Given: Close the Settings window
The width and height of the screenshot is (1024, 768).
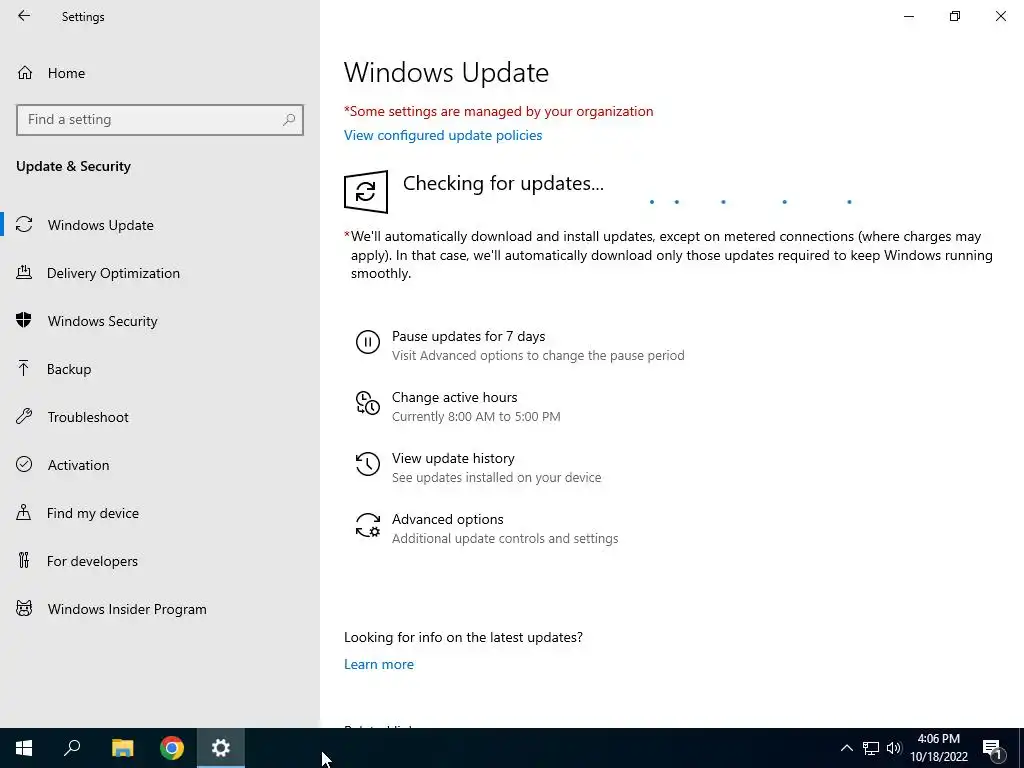Looking at the screenshot, I should pyautogui.click(x=1000, y=16).
